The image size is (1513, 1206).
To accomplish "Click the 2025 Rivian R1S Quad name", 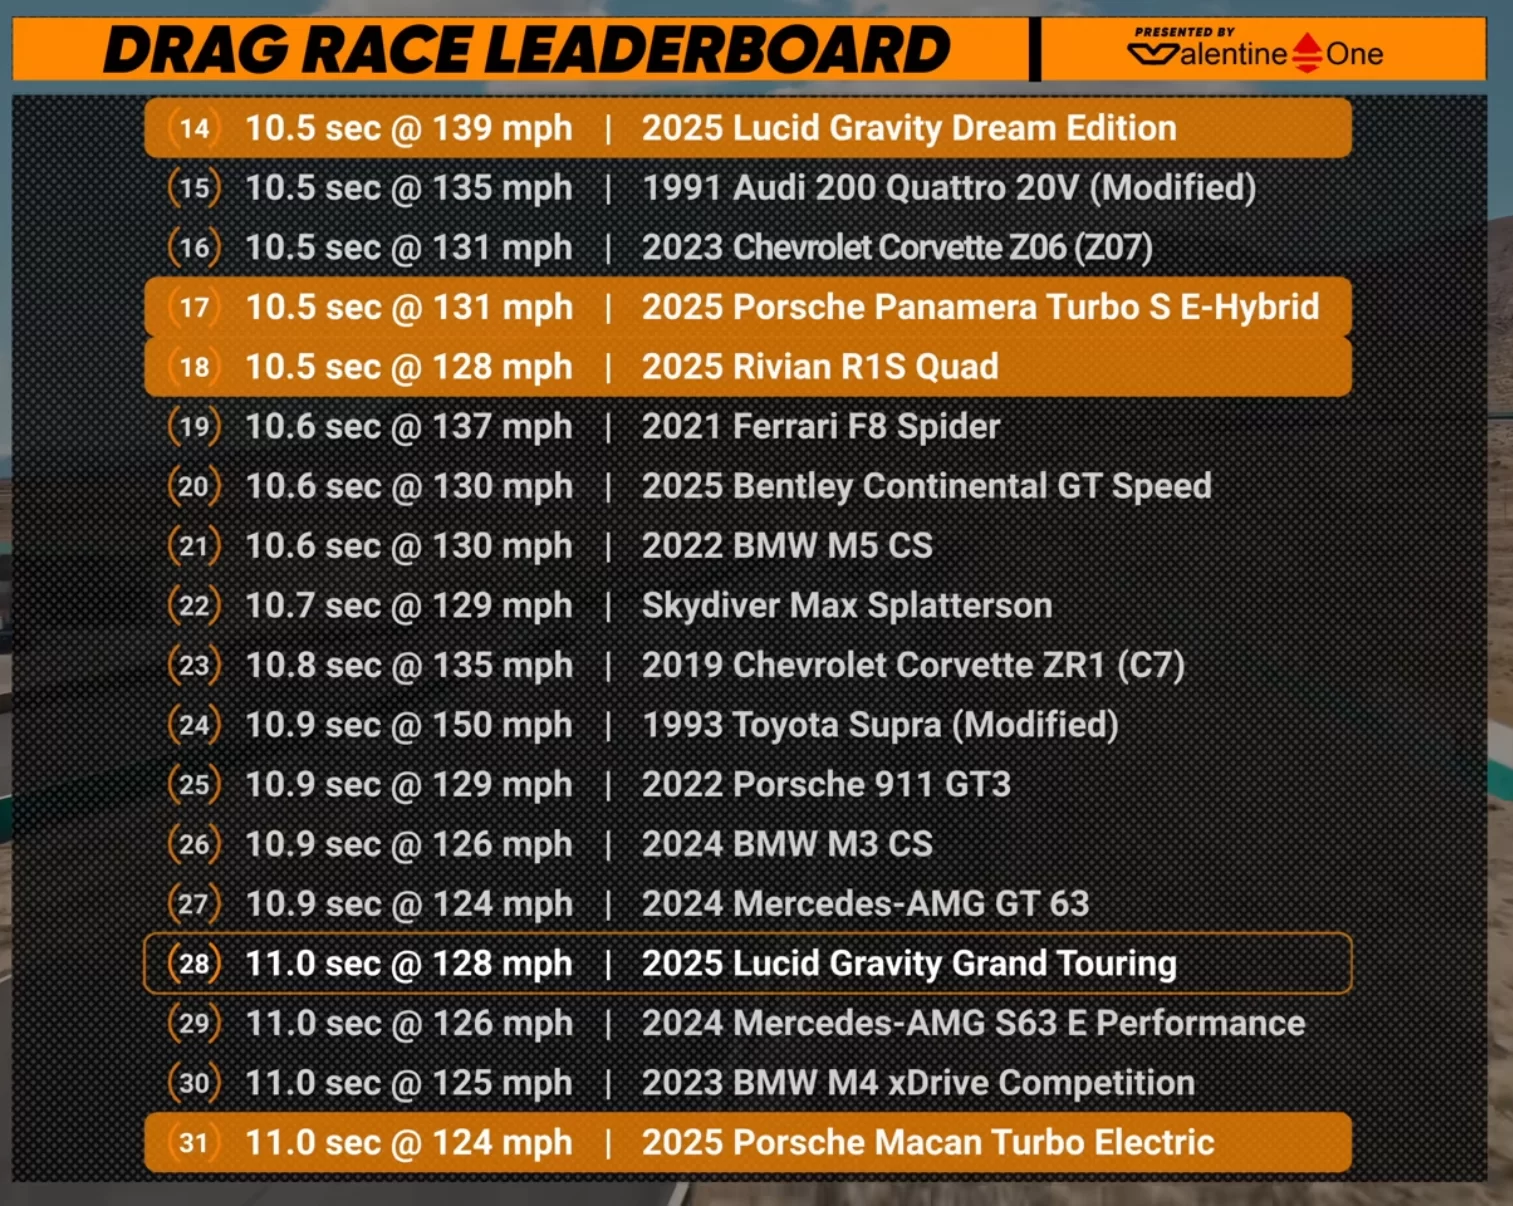I will pyautogui.click(x=820, y=367).
